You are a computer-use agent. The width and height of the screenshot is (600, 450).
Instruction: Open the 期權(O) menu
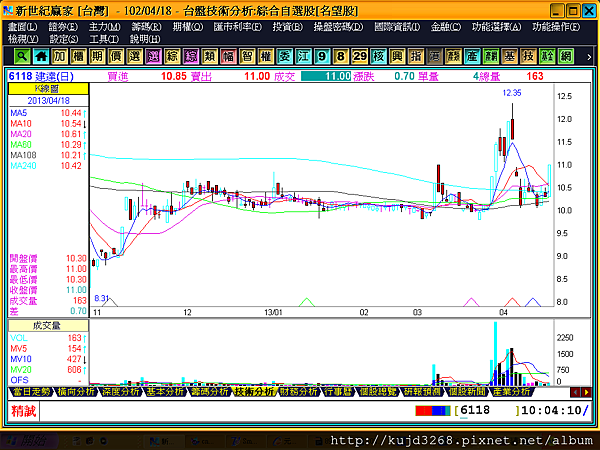[x=188, y=27]
